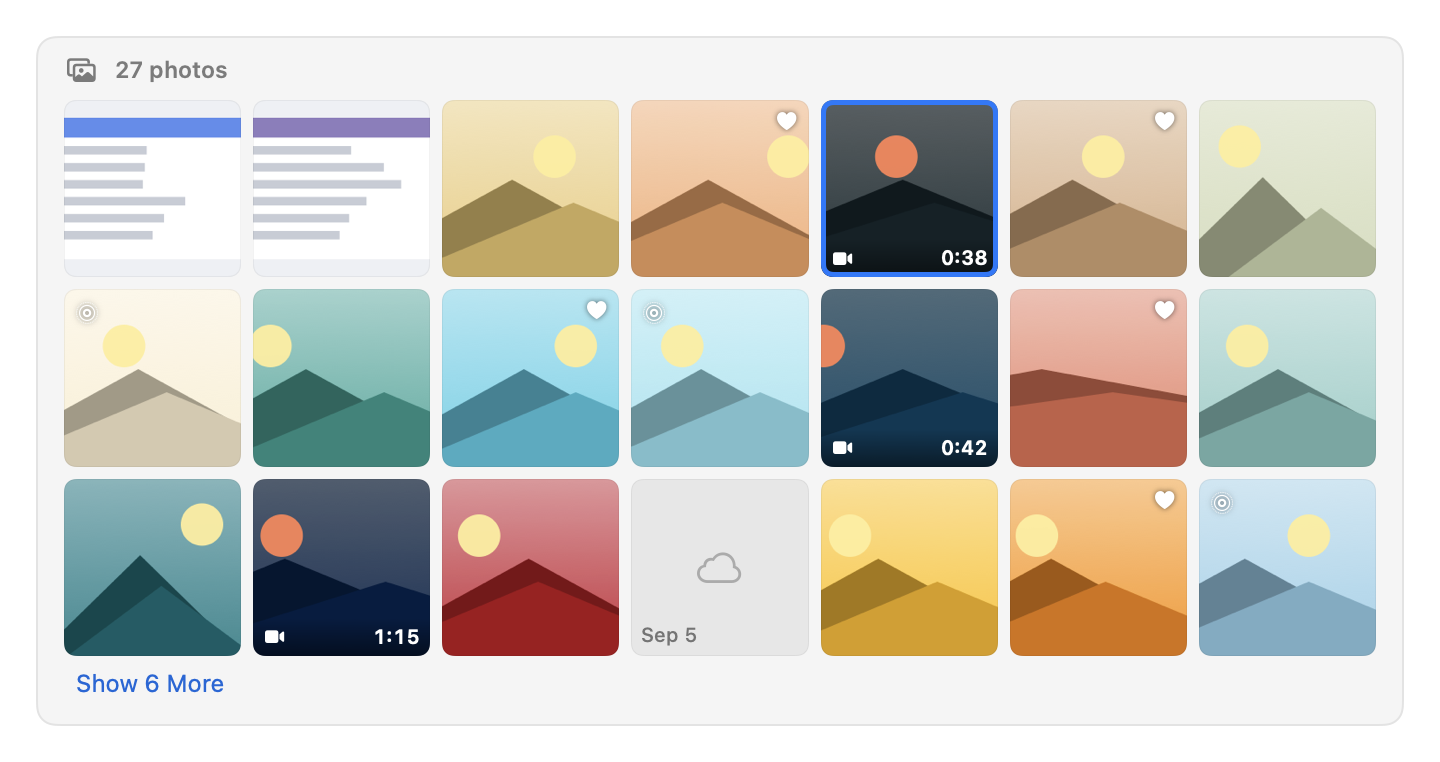The width and height of the screenshot is (1440, 762).
Task: Click the "0:42" video duration
Action: coord(964,448)
